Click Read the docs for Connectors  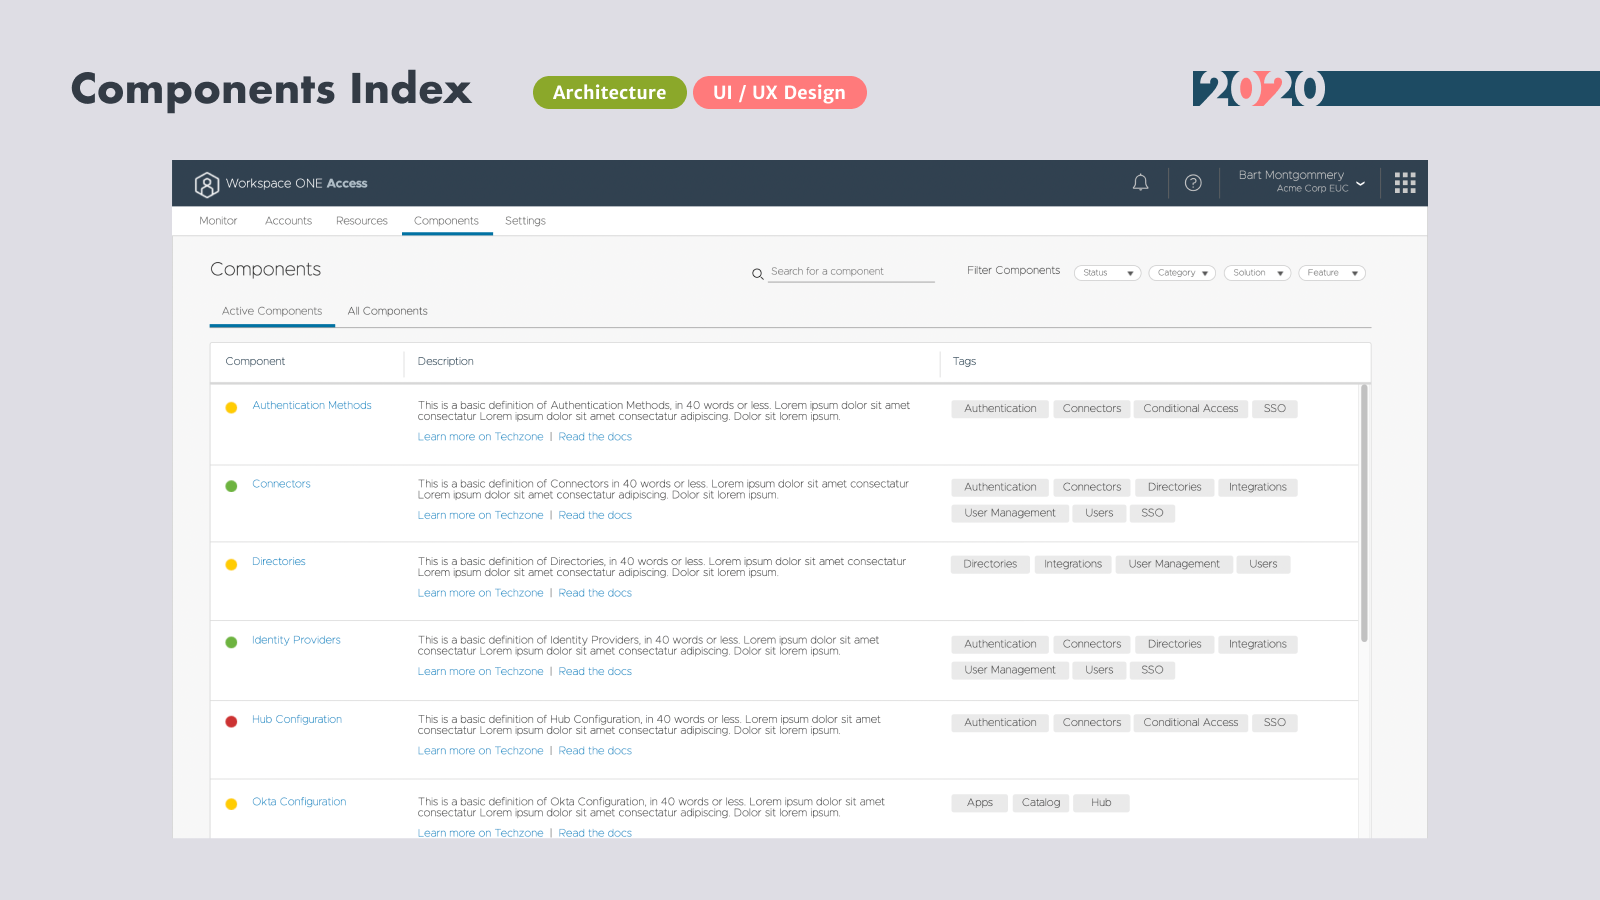(x=595, y=515)
